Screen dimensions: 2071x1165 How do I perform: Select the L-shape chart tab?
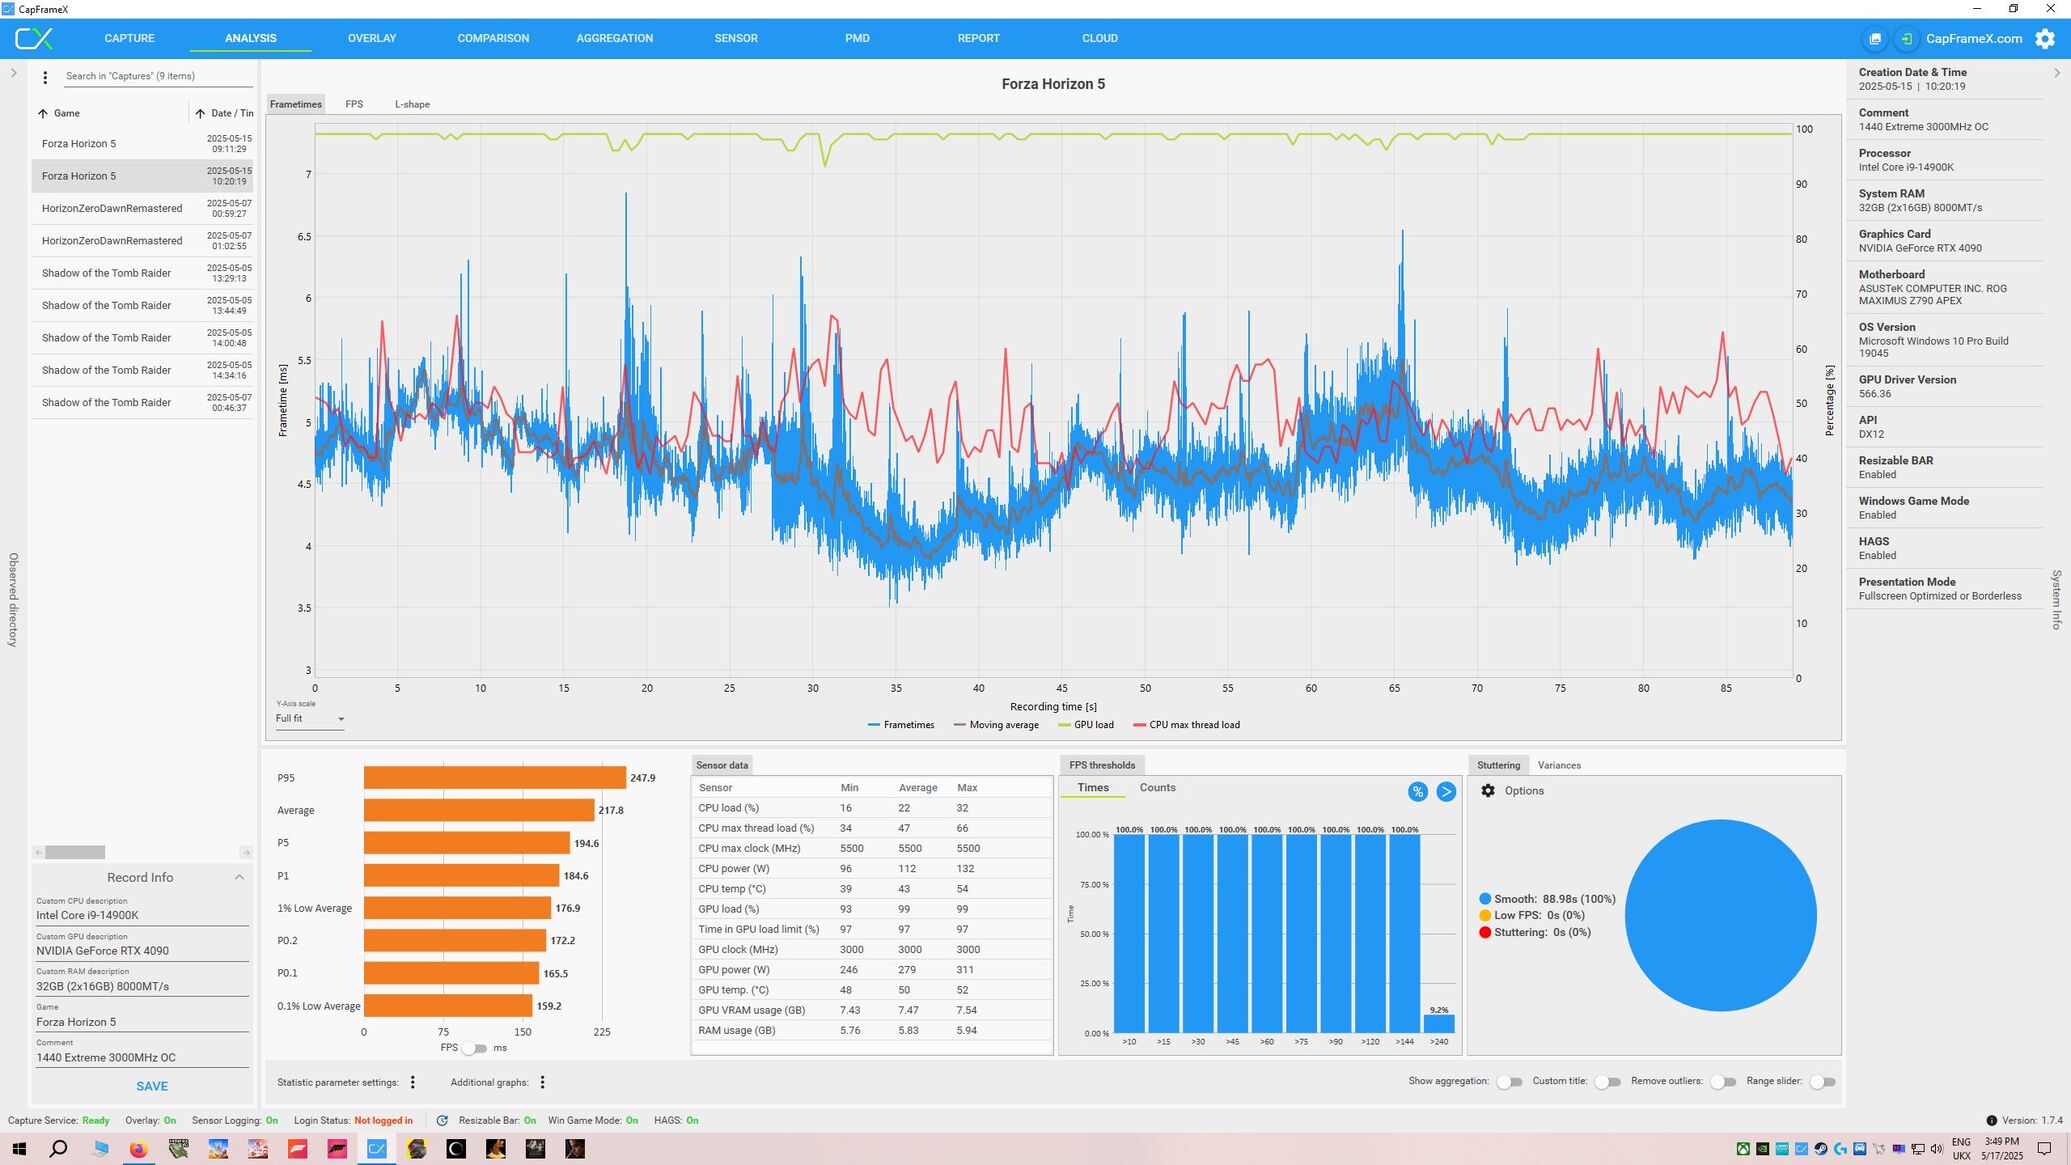pyautogui.click(x=412, y=104)
